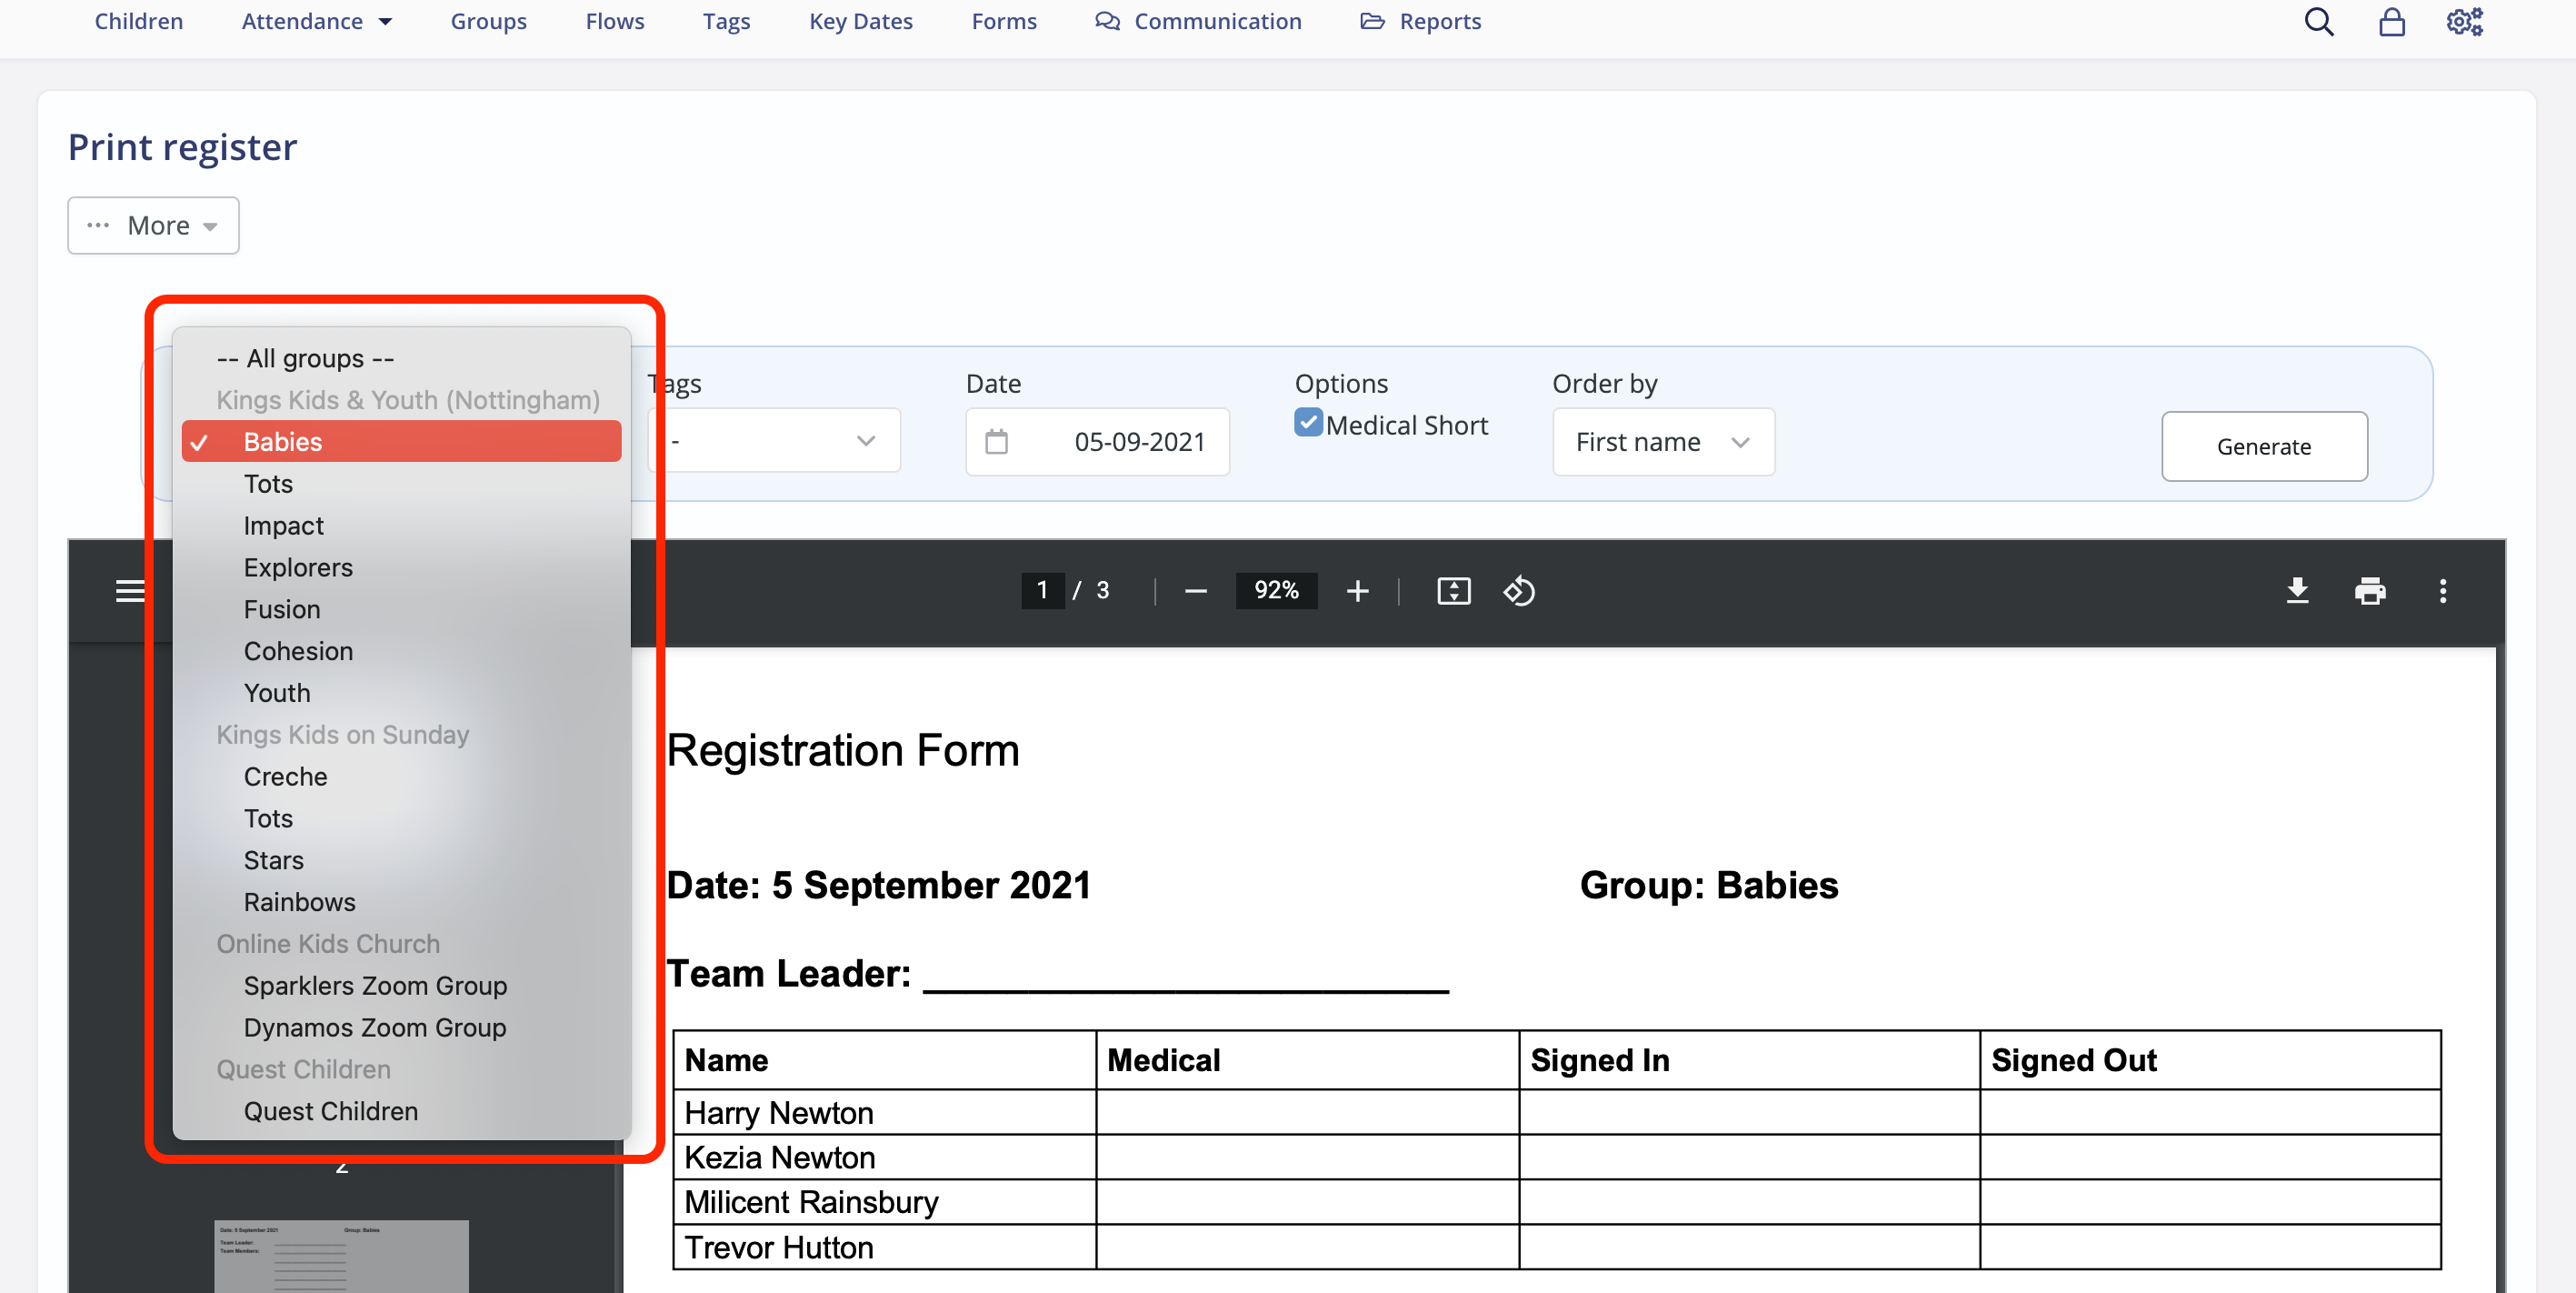
Task: Zoom out the PDF with minus icon
Action: (1195, 590)
